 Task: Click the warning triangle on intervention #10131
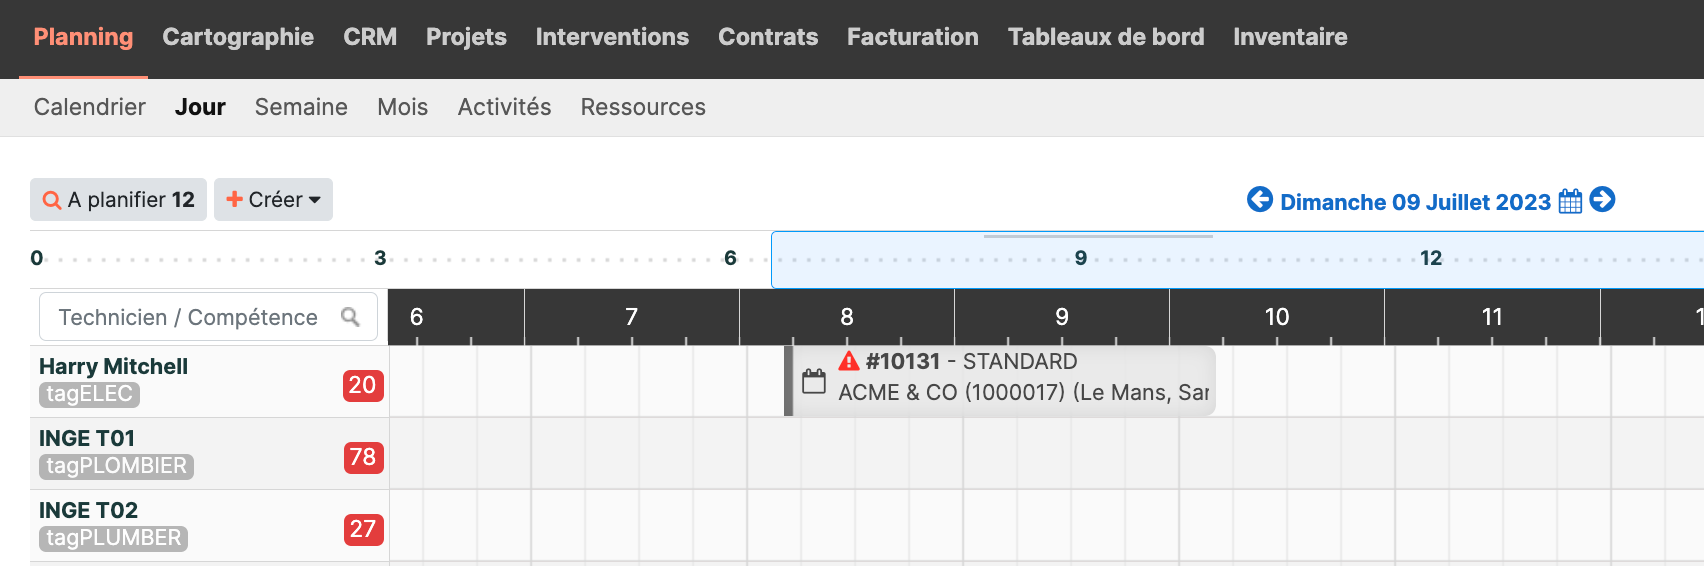(x=849, y=361)
